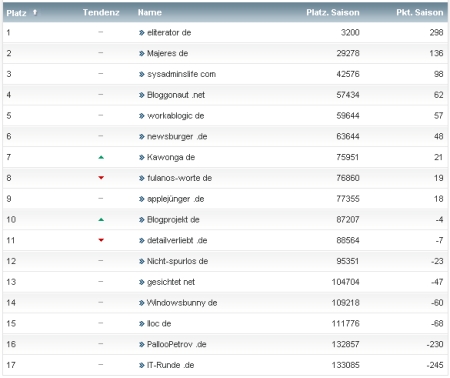Open the Blogprojekt de link
This screenshot has width=450, height=378.
tap(173, 220)
